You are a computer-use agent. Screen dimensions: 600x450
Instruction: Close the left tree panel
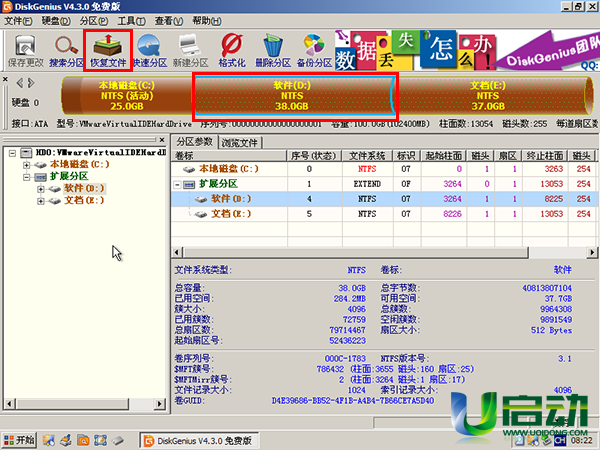click(x=162, y=140)
